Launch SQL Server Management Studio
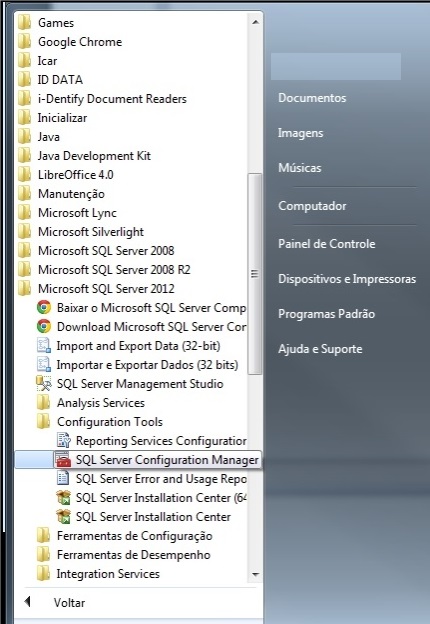This screenshot has height=624, width=430. point(140,384)
